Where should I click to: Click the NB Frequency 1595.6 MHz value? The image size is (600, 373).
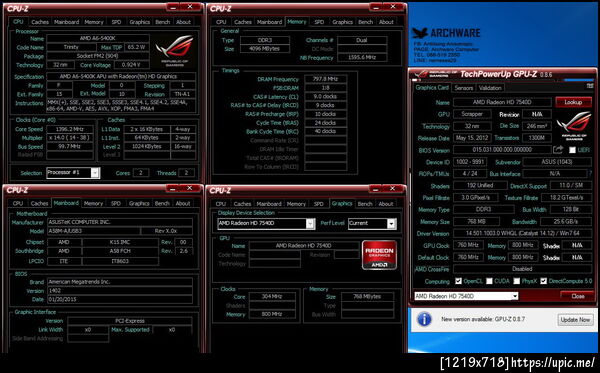(x=362, y=57)
